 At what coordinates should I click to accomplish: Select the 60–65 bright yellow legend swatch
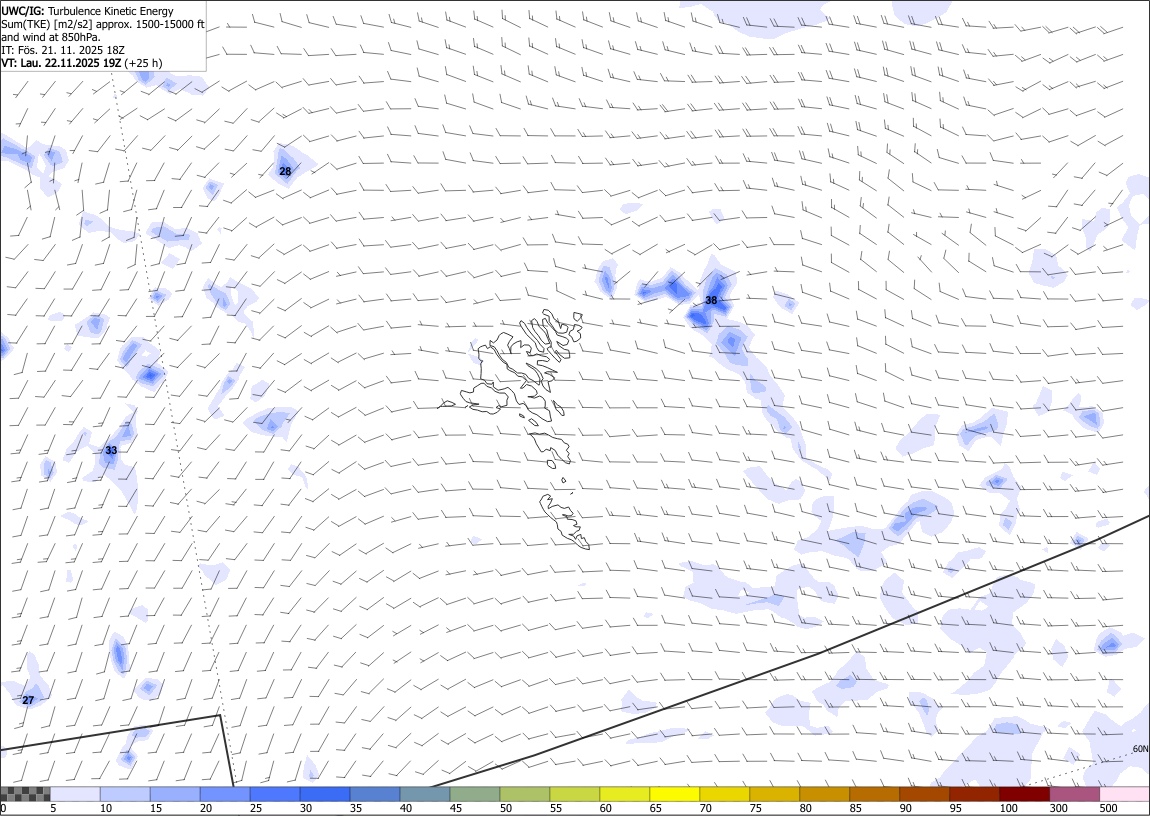[x=624, y=794]
